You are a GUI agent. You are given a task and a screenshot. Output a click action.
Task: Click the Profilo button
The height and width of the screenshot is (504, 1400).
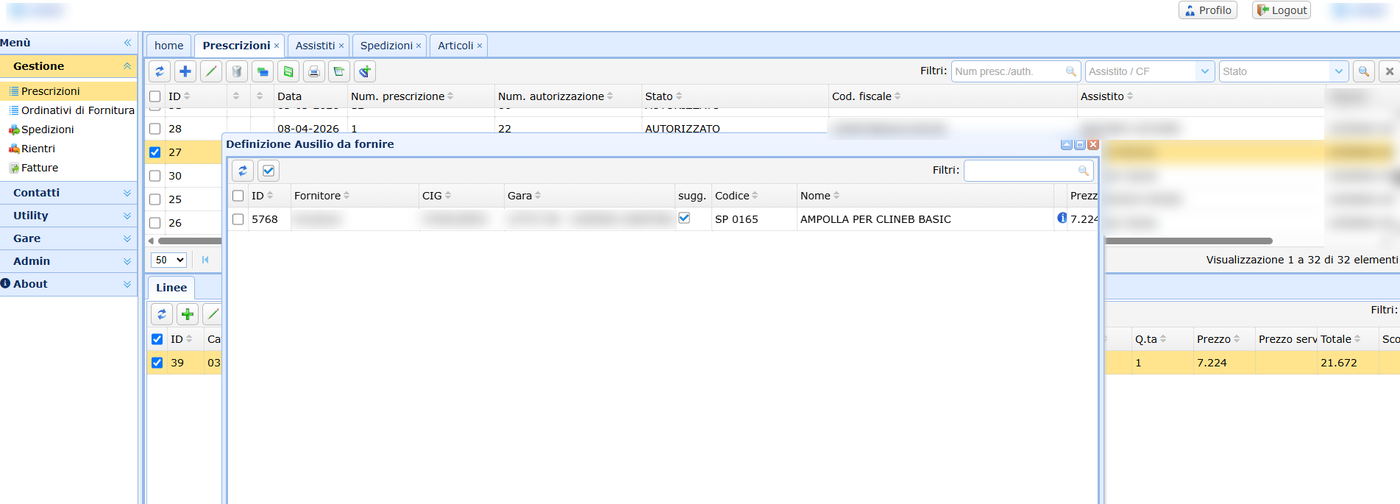(1208, 10)
